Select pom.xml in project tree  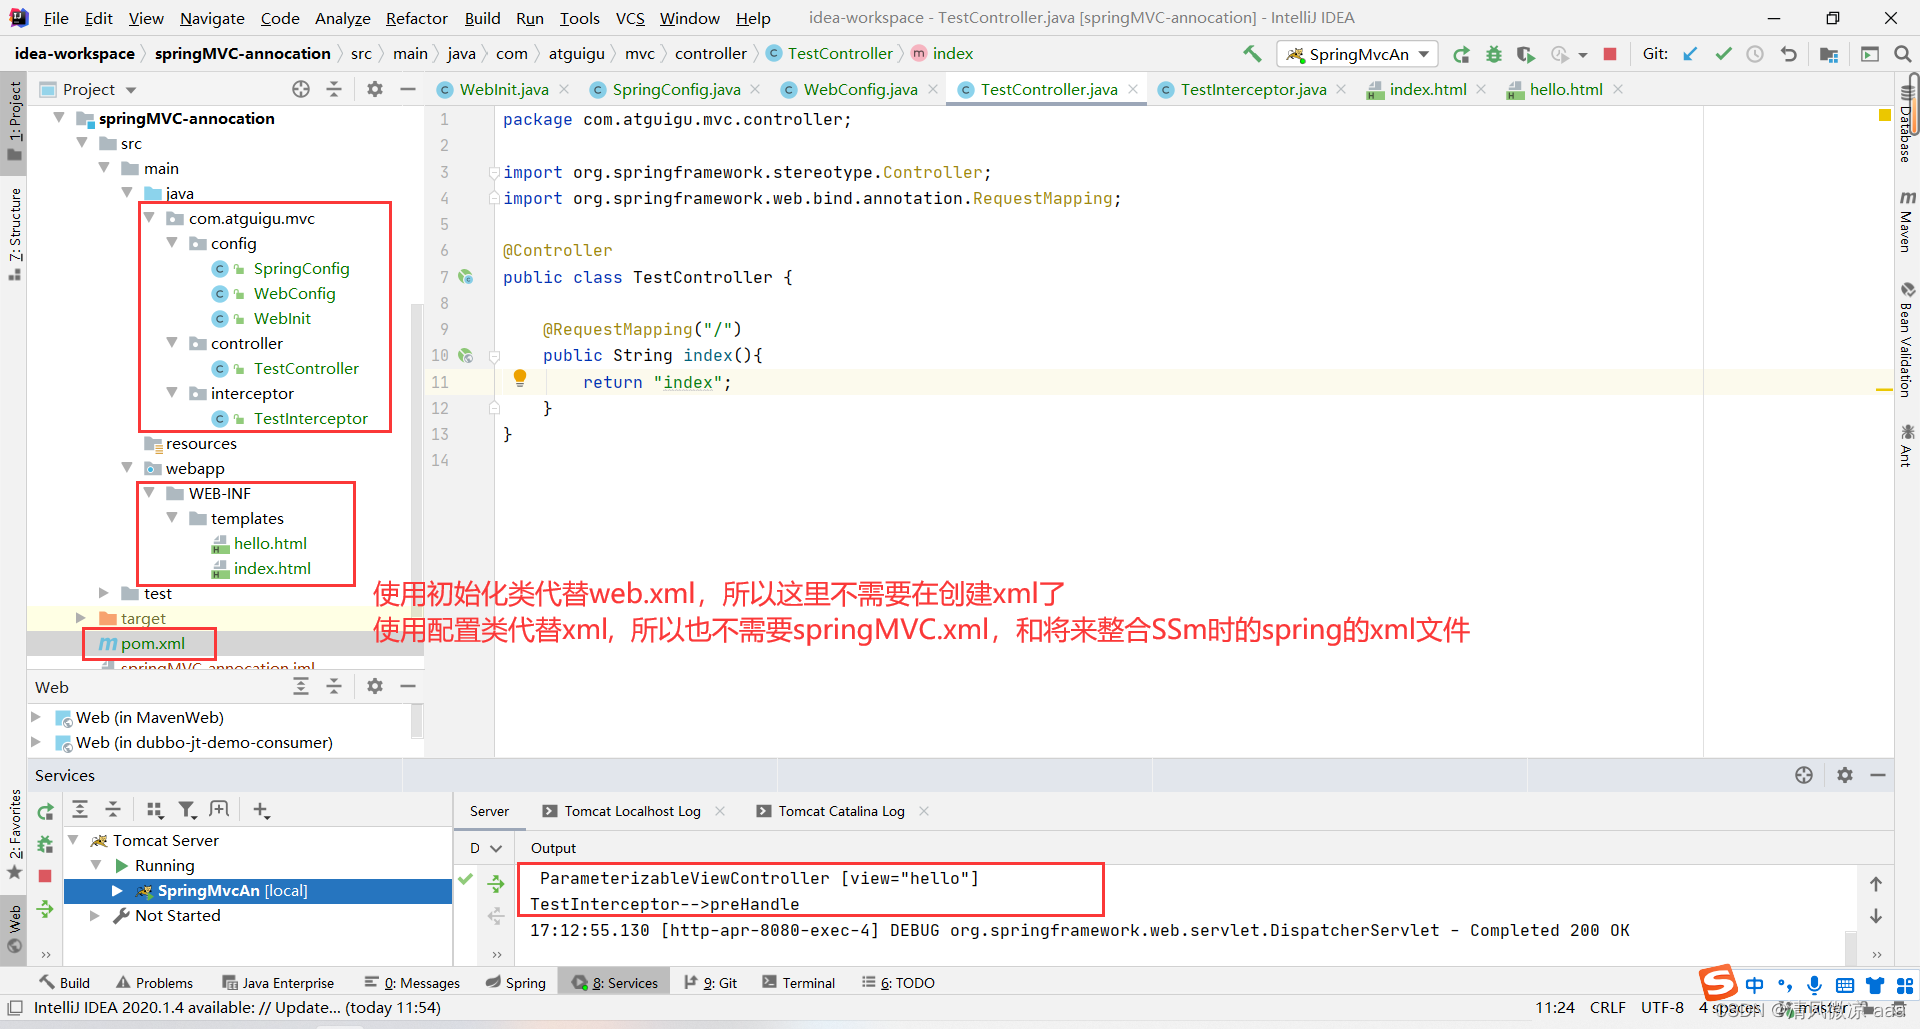[x=152, y=643]
